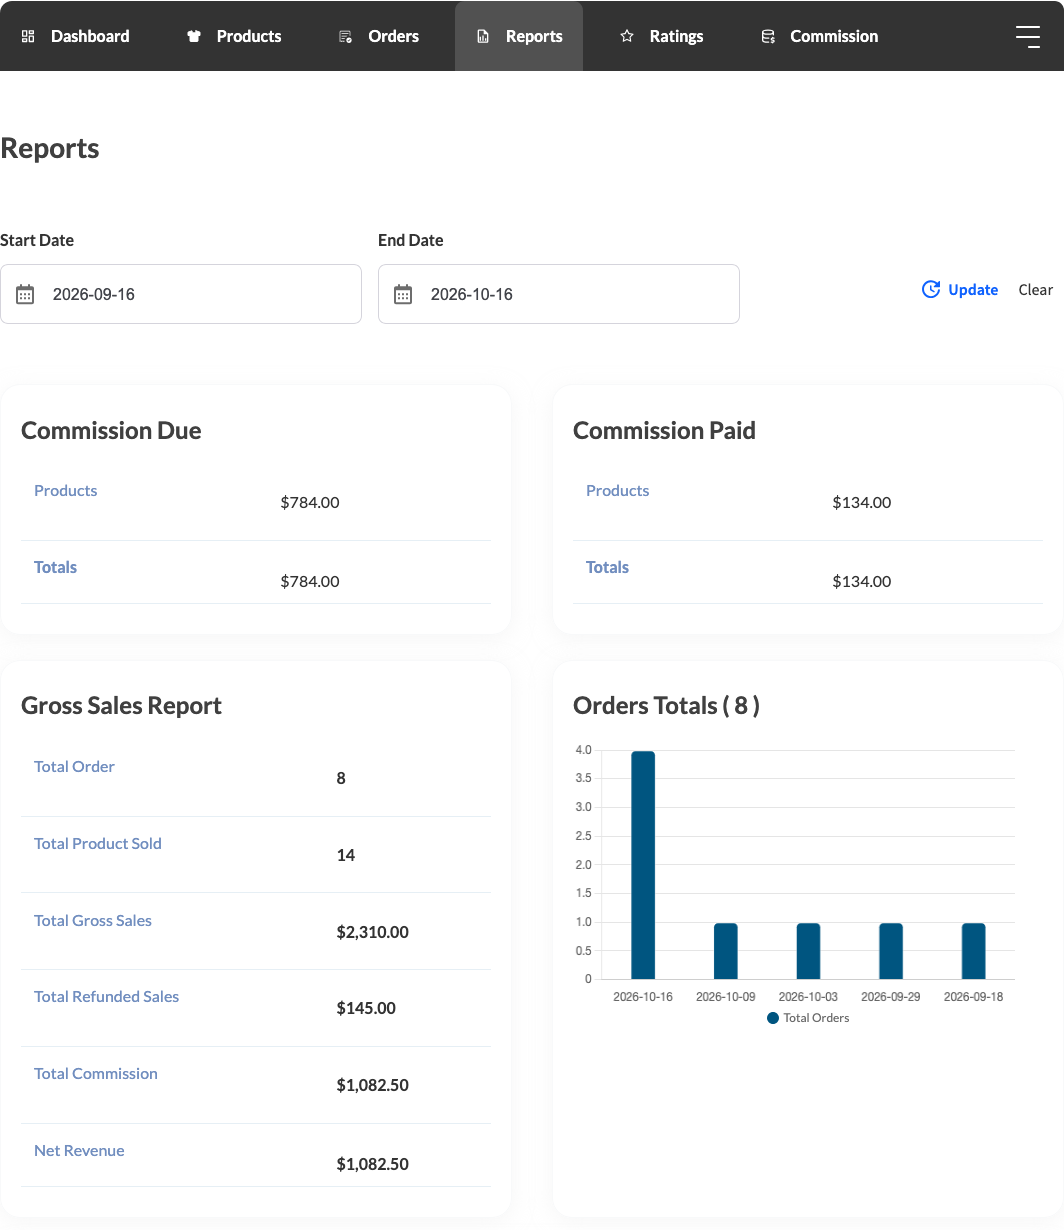Click the 2026-10-03 chart bar
Viewport: 1064px width, 1230px height.
pyautogui.click(x=808, y=951)
